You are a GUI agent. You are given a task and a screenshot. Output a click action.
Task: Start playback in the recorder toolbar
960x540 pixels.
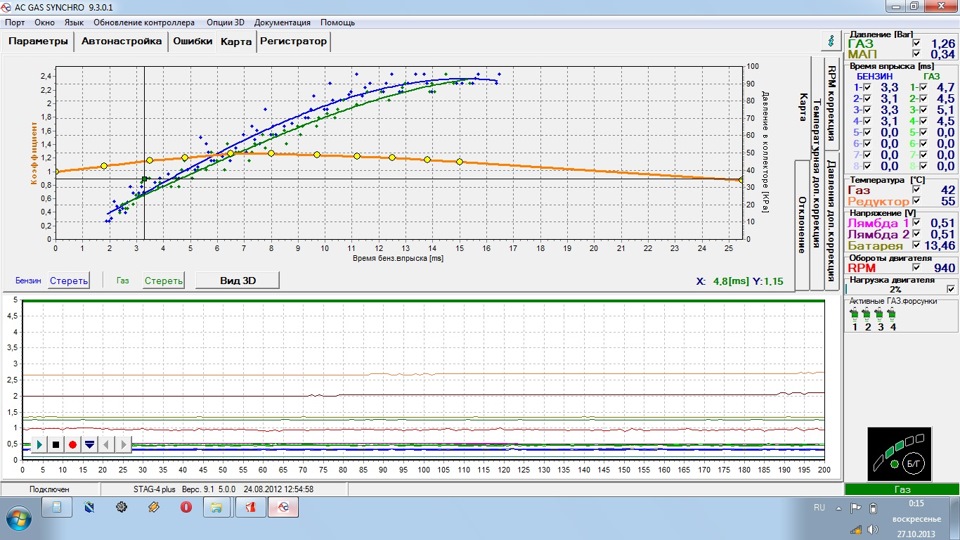39,444
